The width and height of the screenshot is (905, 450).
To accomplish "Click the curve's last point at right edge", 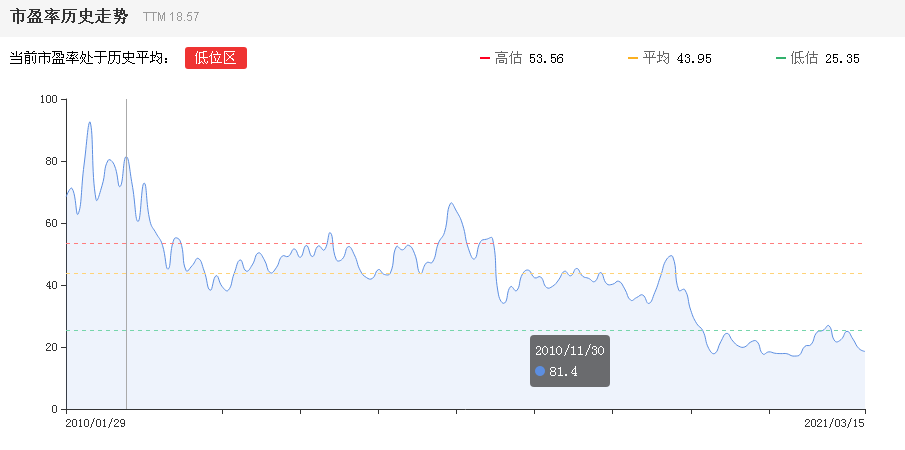I will coord(864,351).
